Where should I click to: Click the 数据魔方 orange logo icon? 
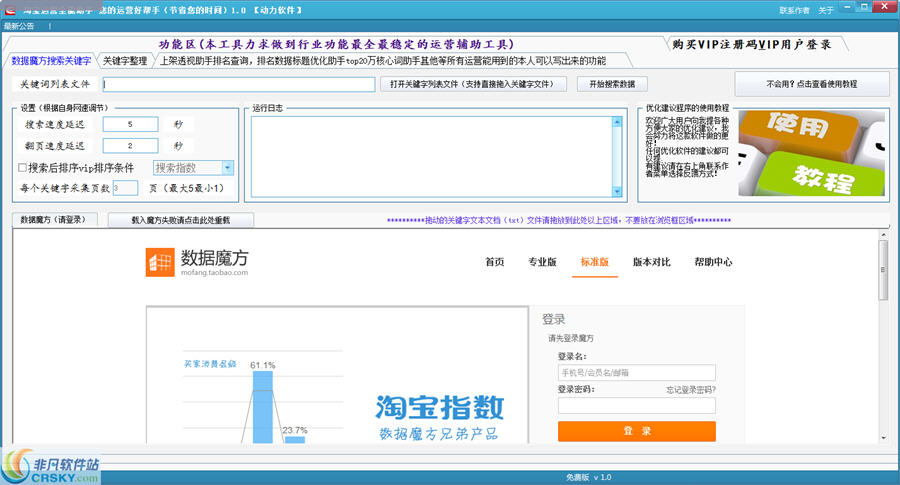pyautogui.click(x=160, y=262)
